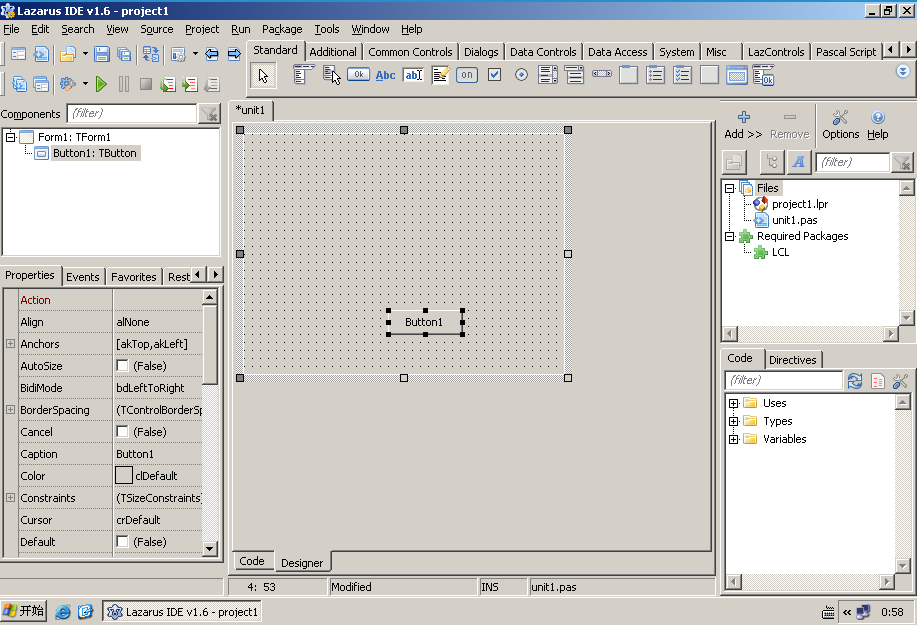Select the TMainMenu component in palette

[304, 75]
